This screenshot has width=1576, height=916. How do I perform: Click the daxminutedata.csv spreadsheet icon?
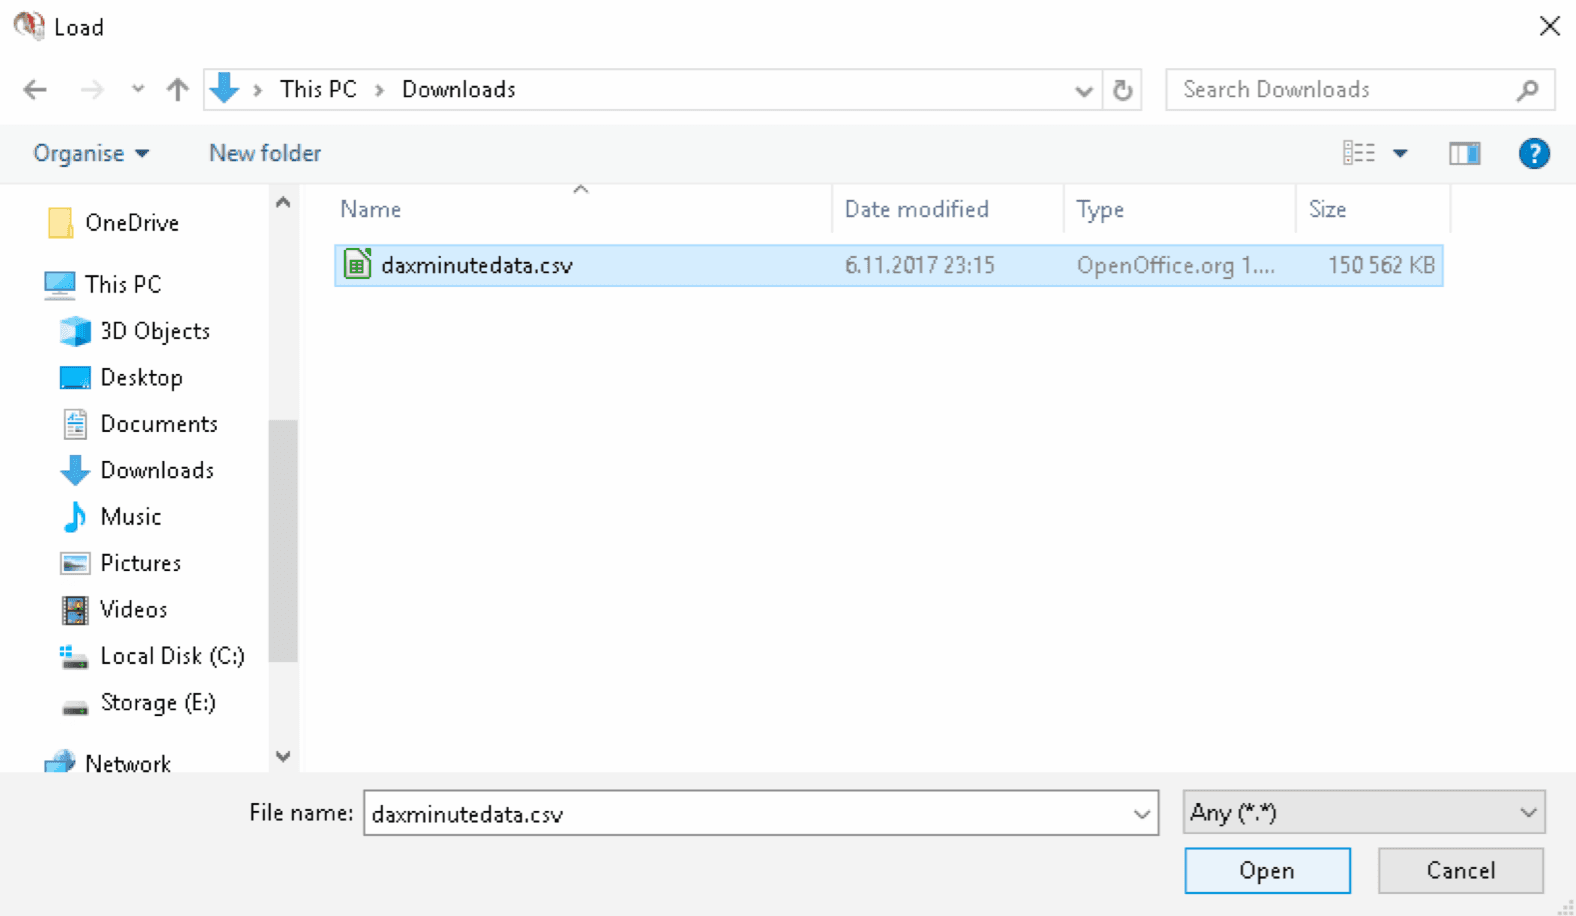pyautogui.click(x=357, y=264)
